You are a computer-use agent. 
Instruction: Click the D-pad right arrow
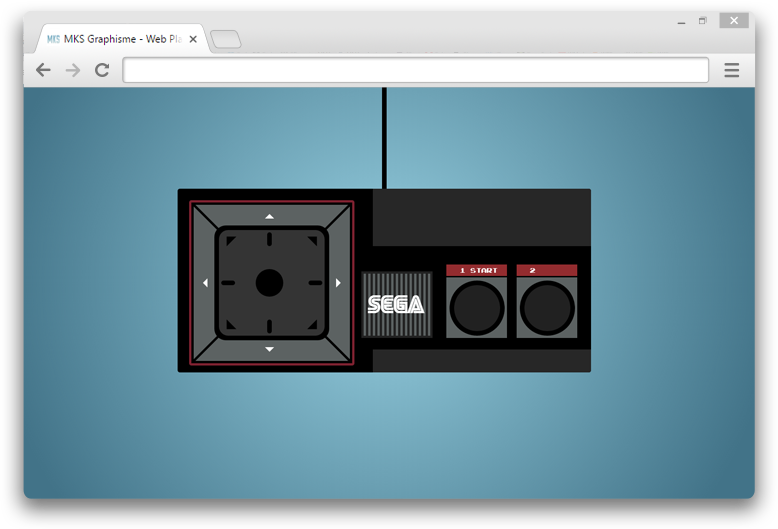coord(338,283)
